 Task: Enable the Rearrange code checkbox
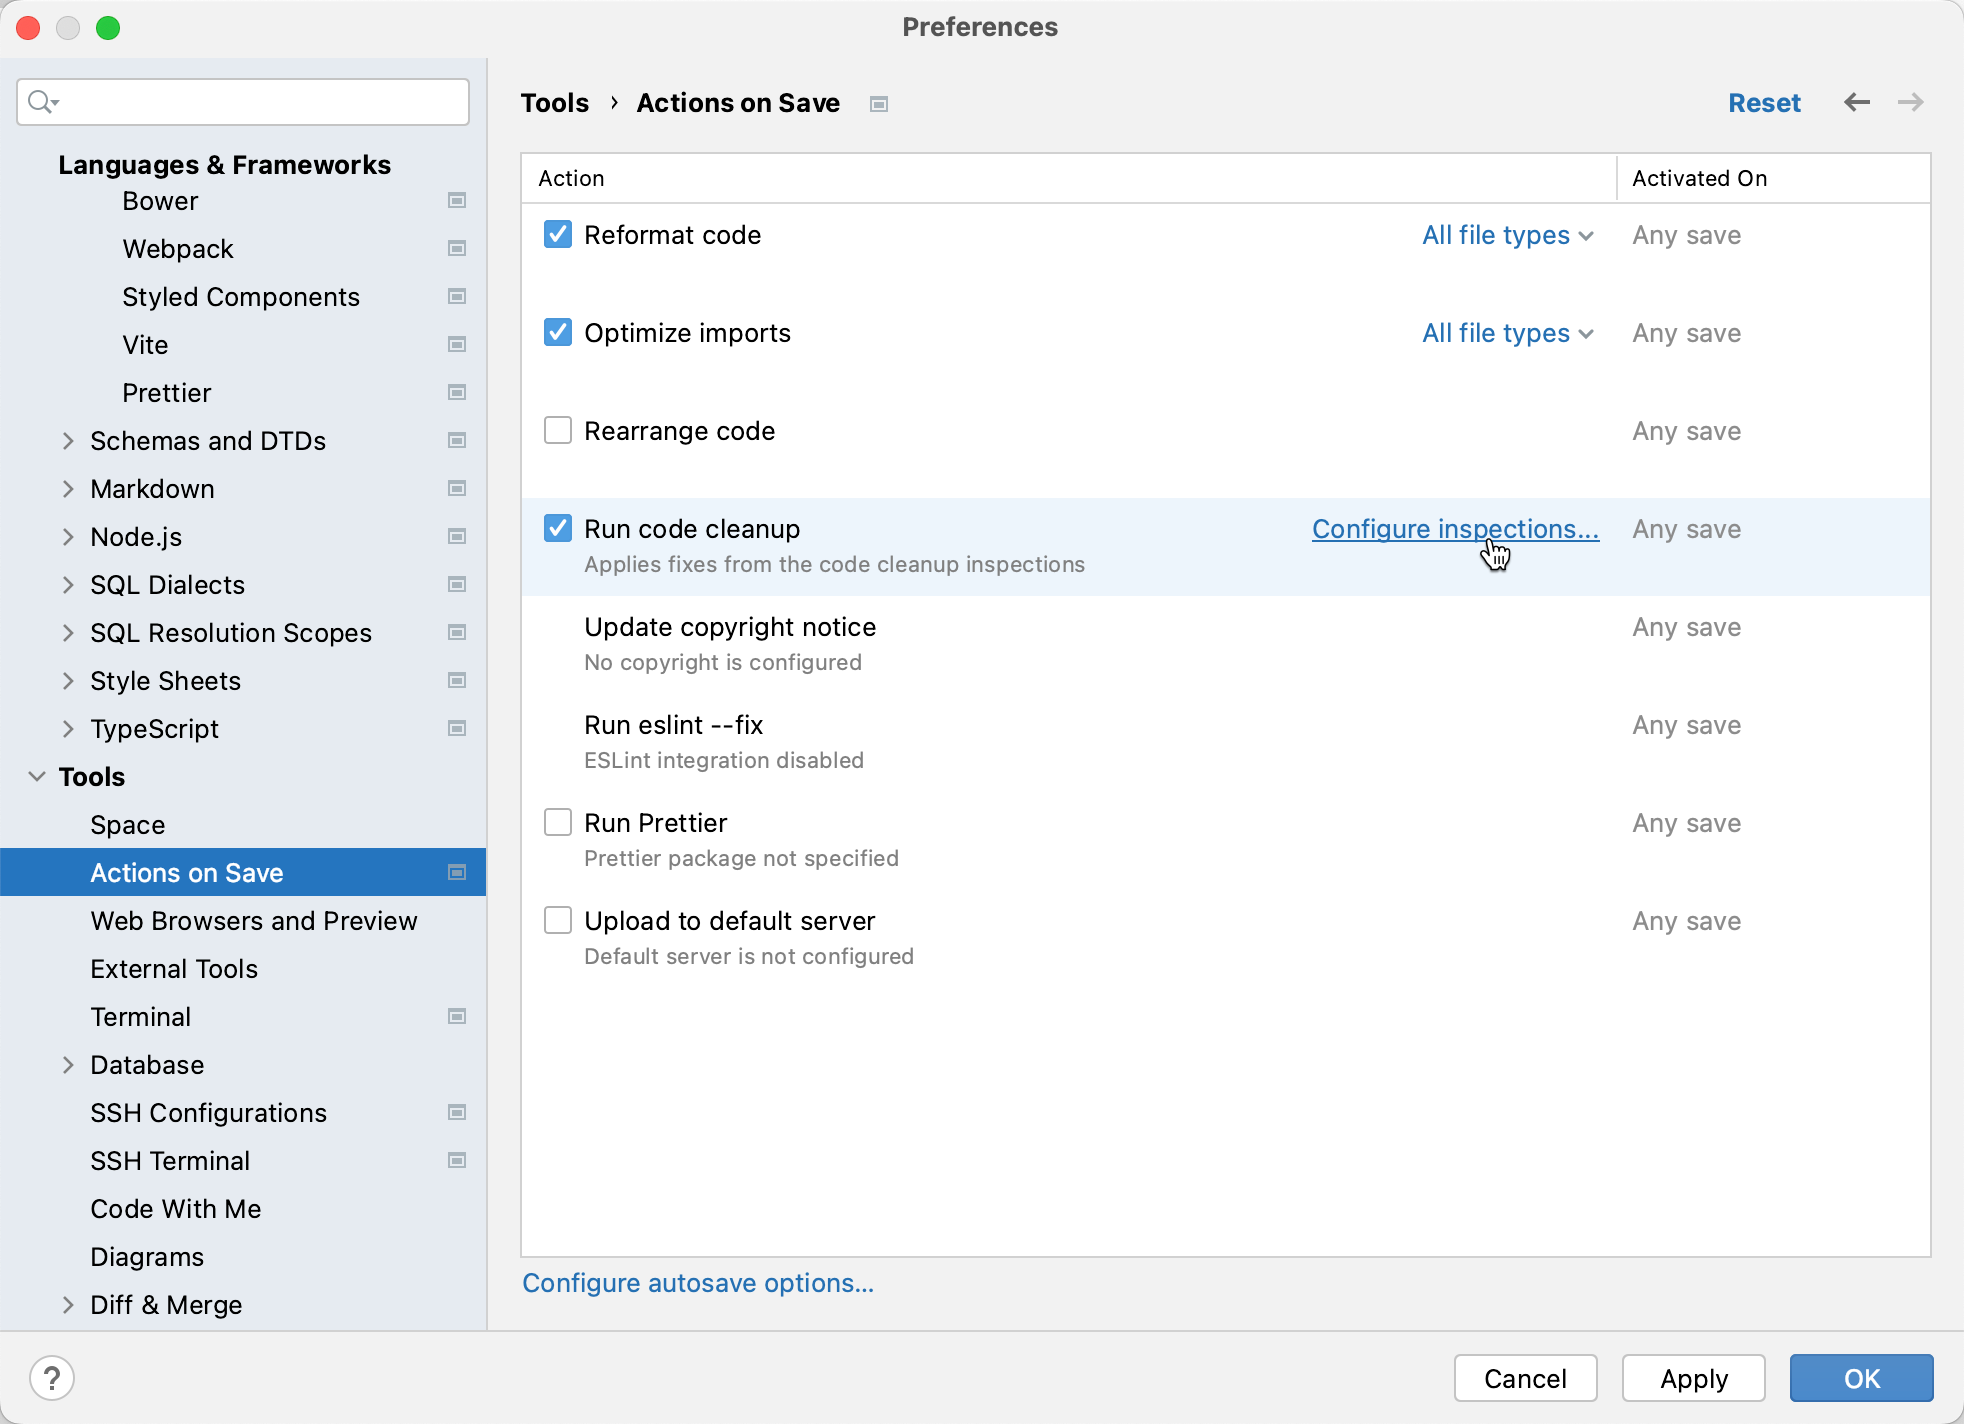pyautogui.click(x=557, y=430)
